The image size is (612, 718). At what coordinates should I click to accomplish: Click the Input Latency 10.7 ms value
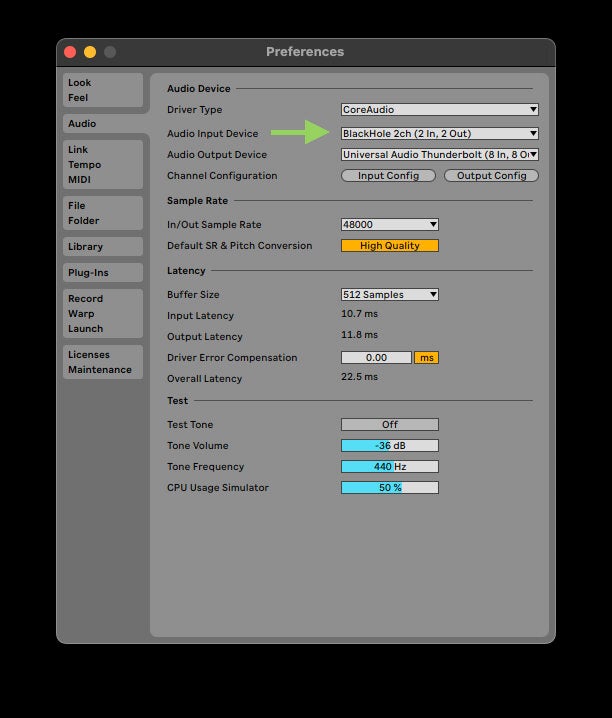tap(359, 314)
